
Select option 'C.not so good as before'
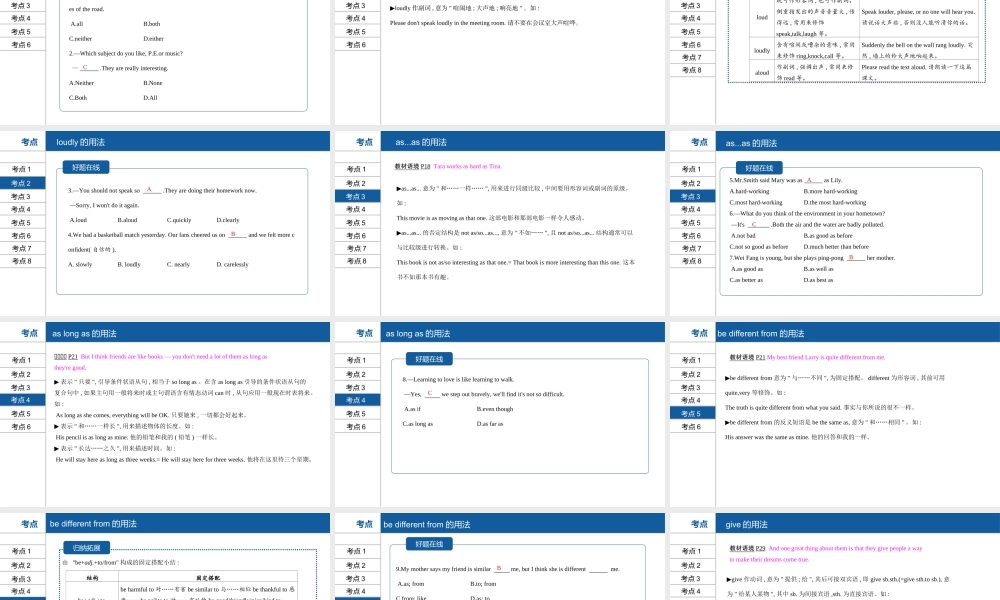pyautogui.click(x=759, y=247)
